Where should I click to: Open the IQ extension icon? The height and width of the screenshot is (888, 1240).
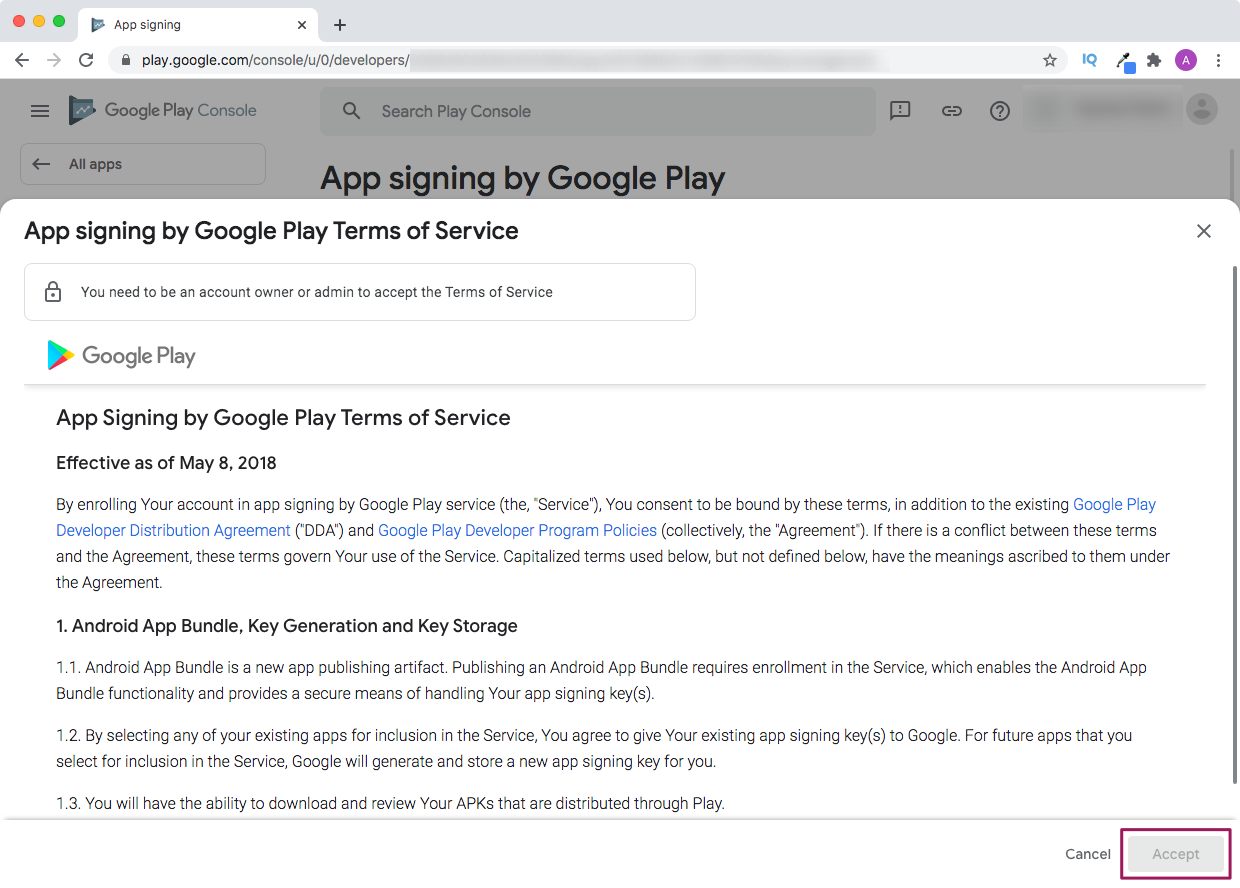click(1090, 60)
